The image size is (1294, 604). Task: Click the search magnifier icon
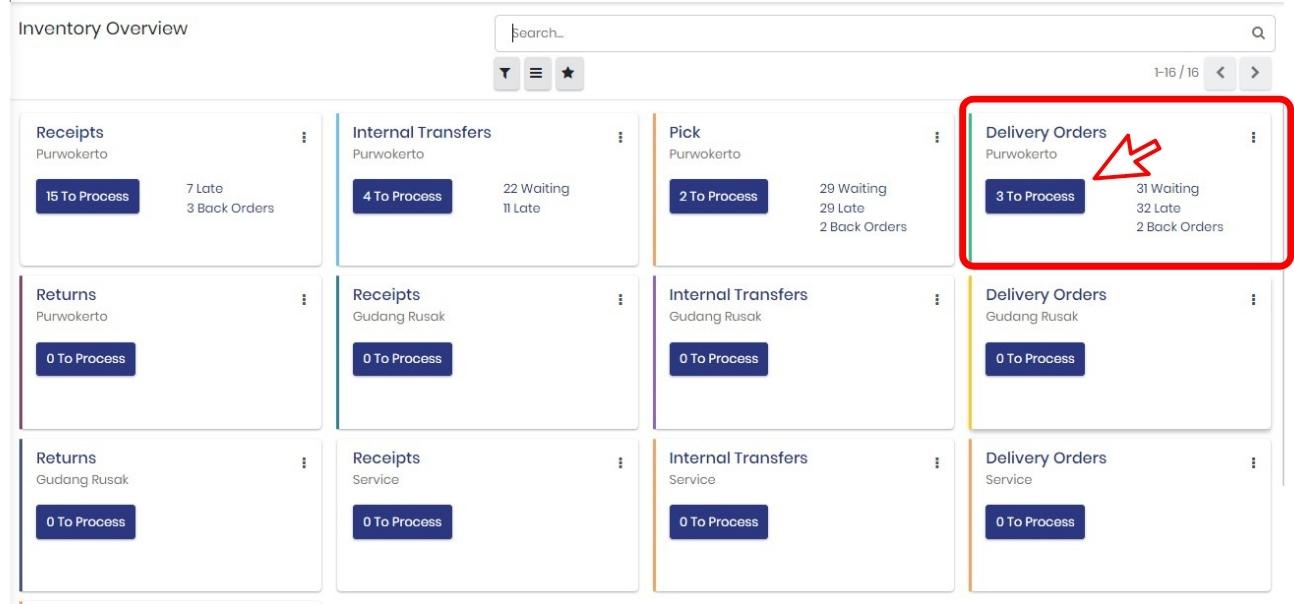tap(1259, 33)
